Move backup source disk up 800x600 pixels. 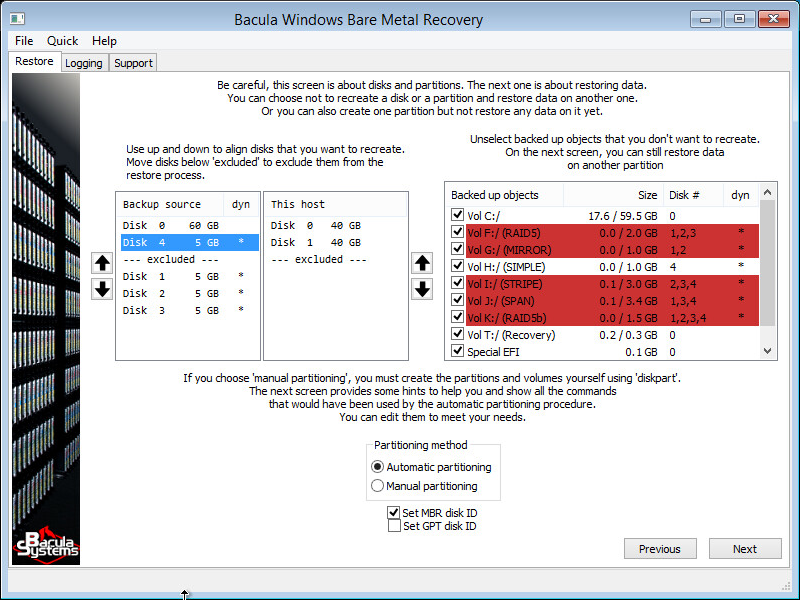102,263
